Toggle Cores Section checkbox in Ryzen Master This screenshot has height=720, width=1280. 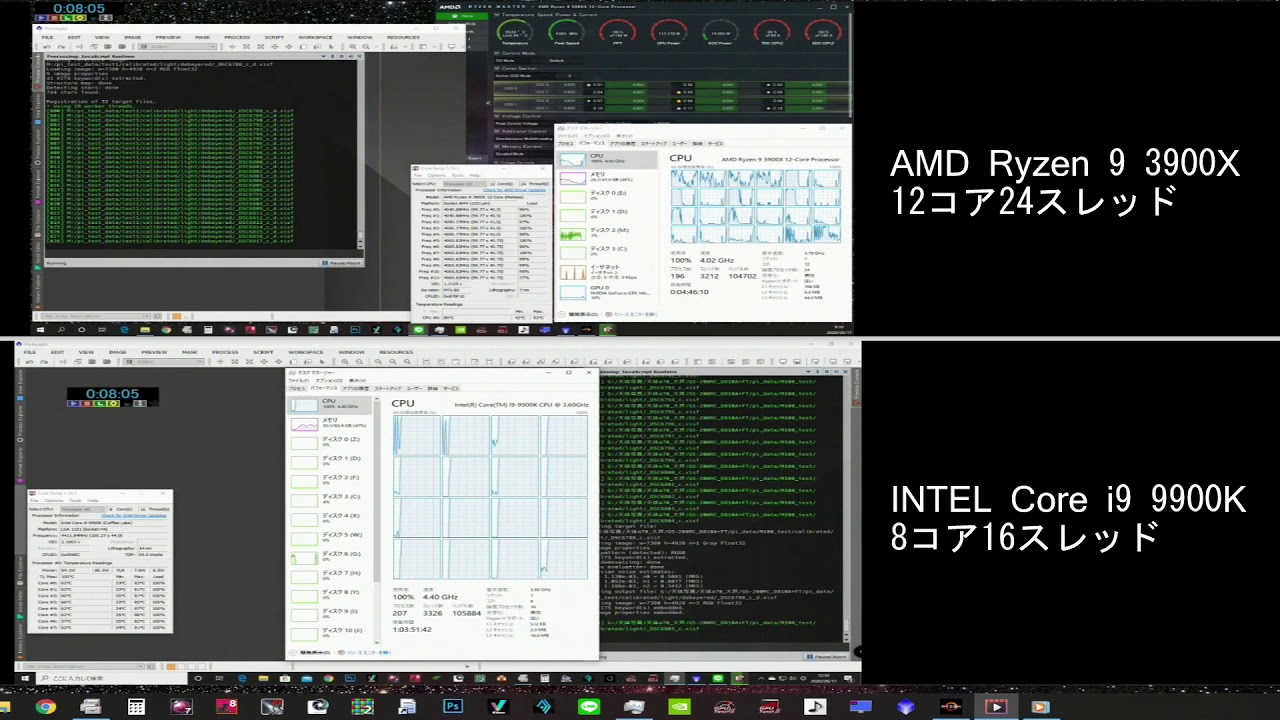[497, 68]
